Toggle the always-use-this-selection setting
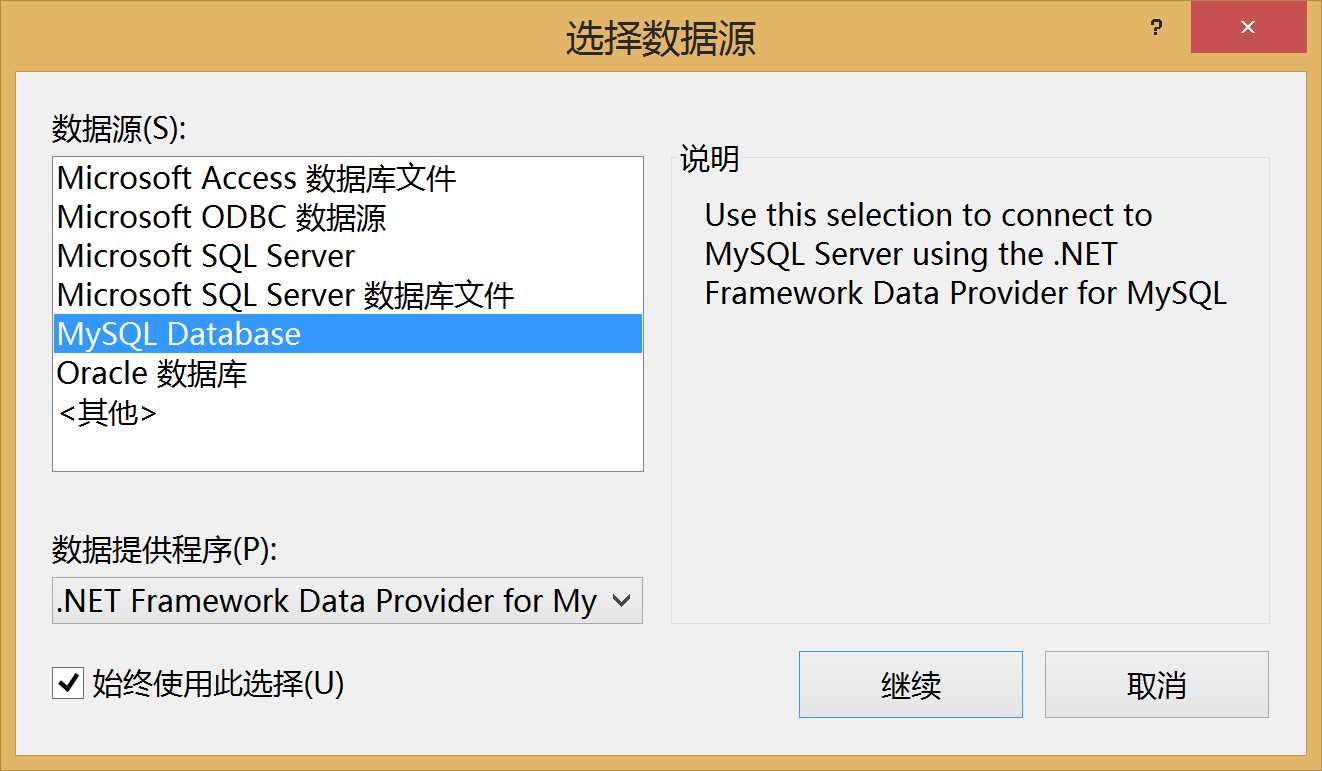 click(x=67, y=685)
